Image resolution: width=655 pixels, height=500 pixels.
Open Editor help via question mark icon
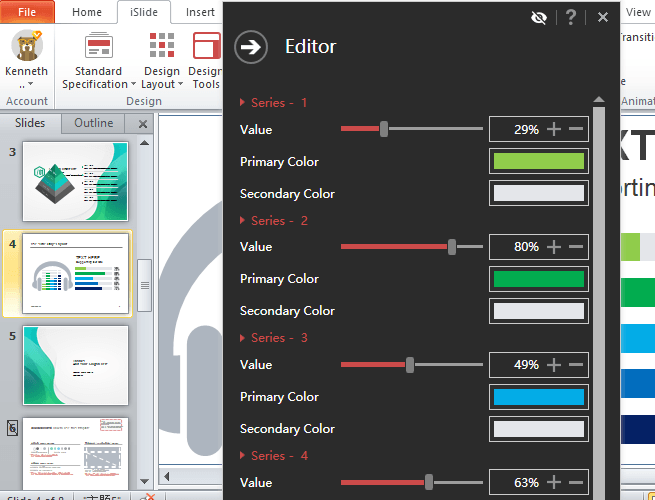(x=571, y=18)
